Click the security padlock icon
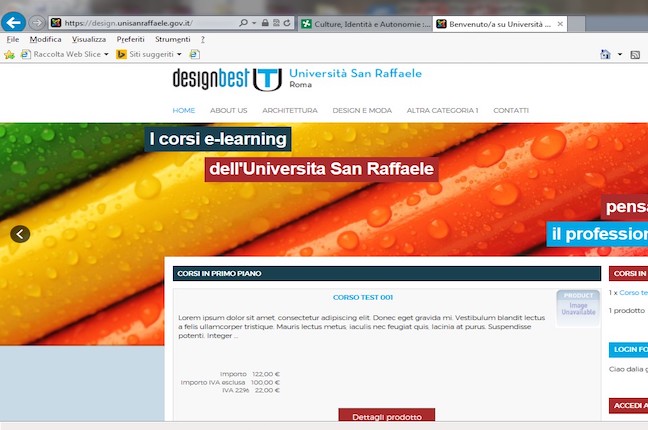 tap(265, 23)
